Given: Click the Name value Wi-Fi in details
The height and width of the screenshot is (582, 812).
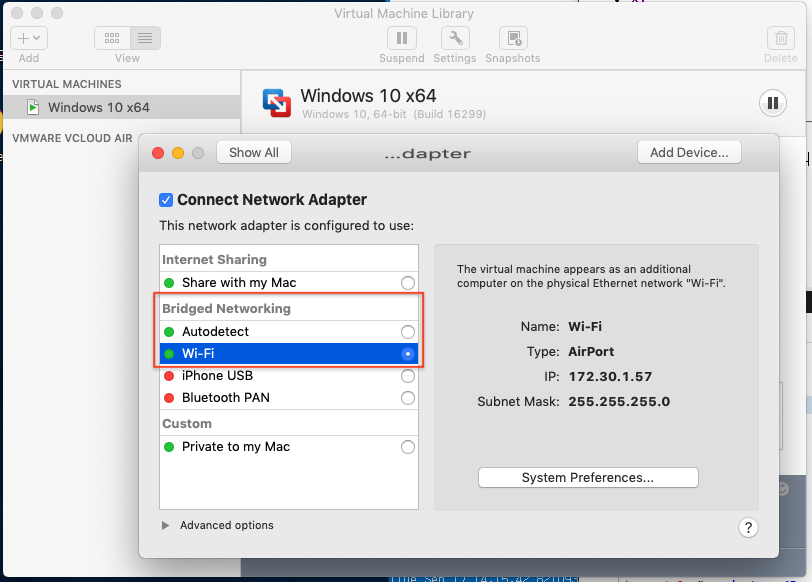Looking at the screenshot, I should [585, 327].
